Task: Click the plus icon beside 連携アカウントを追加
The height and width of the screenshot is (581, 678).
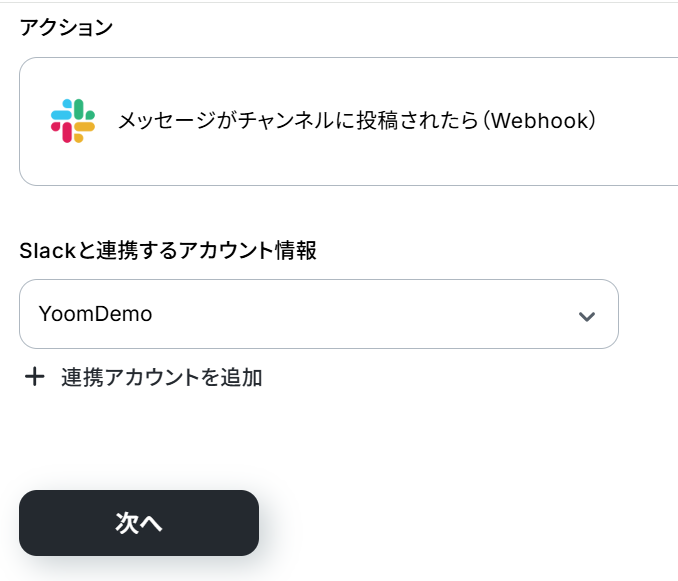Action: coord(35,377)
